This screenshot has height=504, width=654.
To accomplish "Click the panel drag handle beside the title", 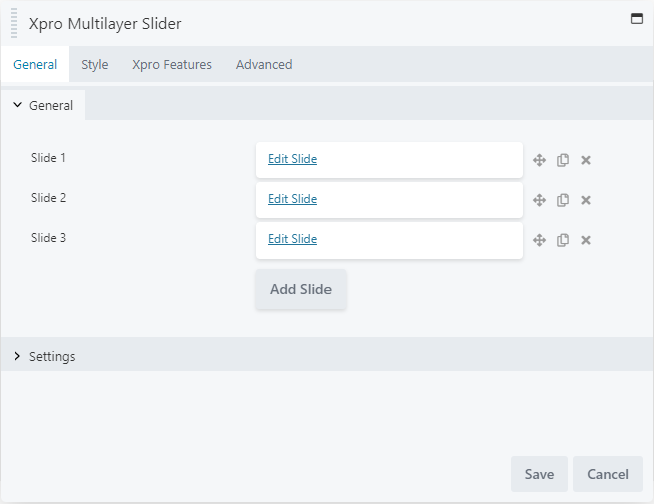I will (x=14, y=22).
